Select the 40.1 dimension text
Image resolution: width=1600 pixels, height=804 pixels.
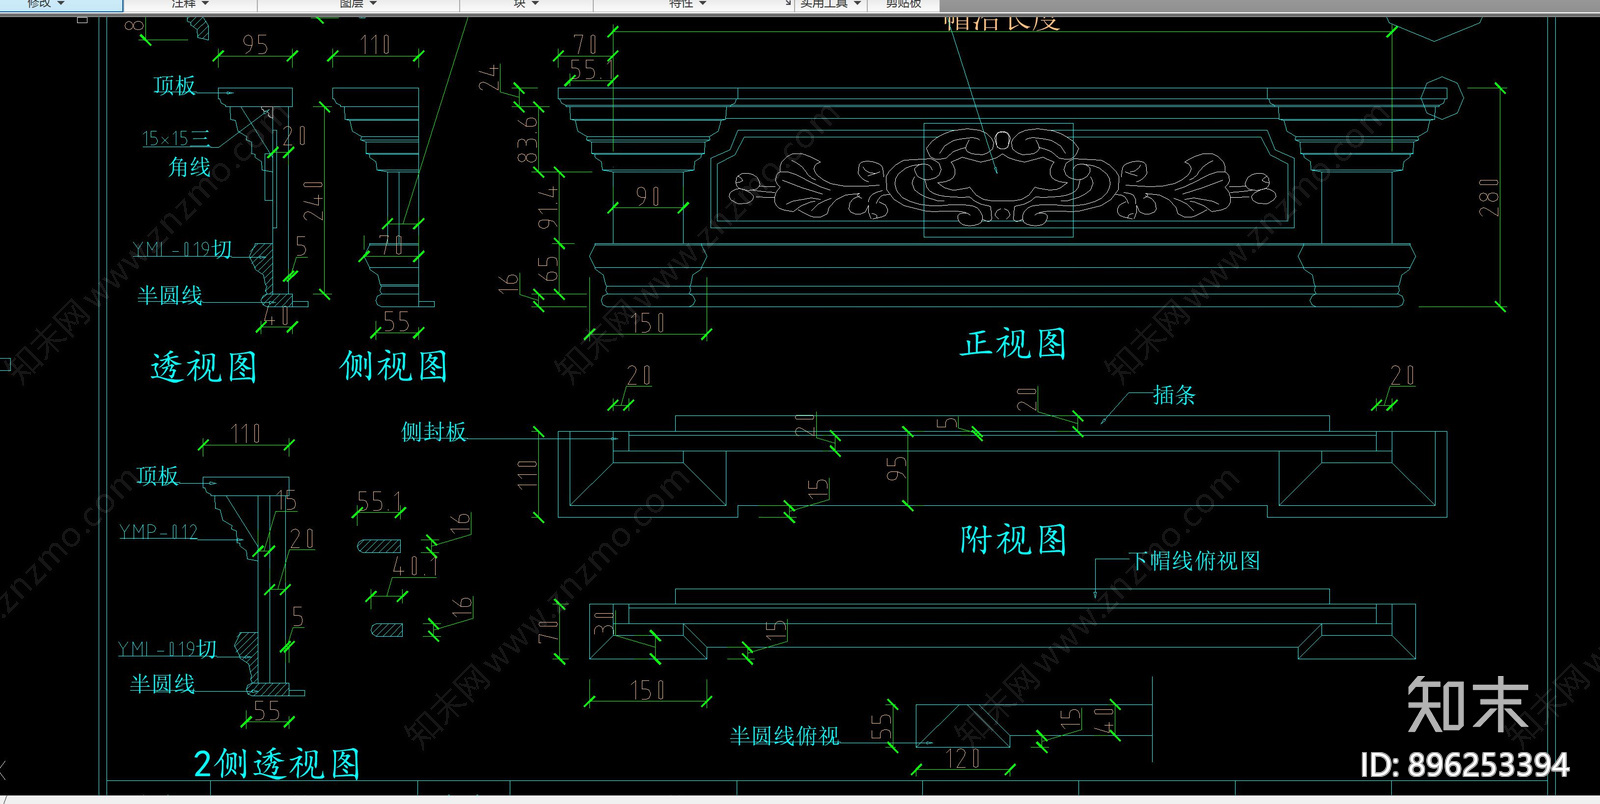click(x=414, y=566)
